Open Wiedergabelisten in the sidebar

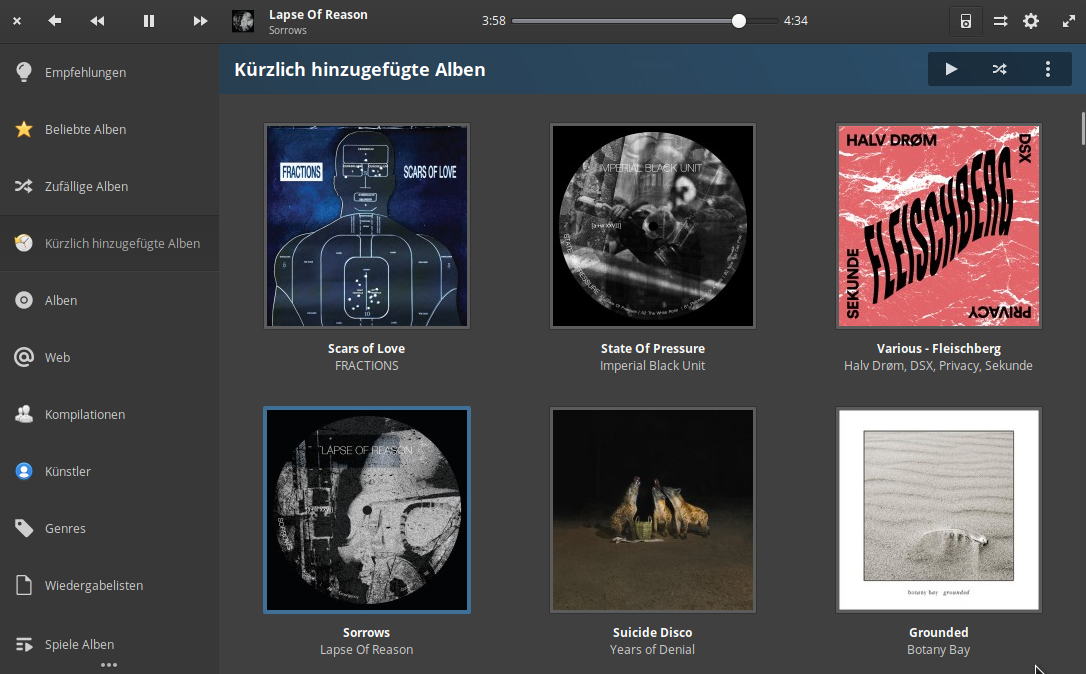pos(109,585)
